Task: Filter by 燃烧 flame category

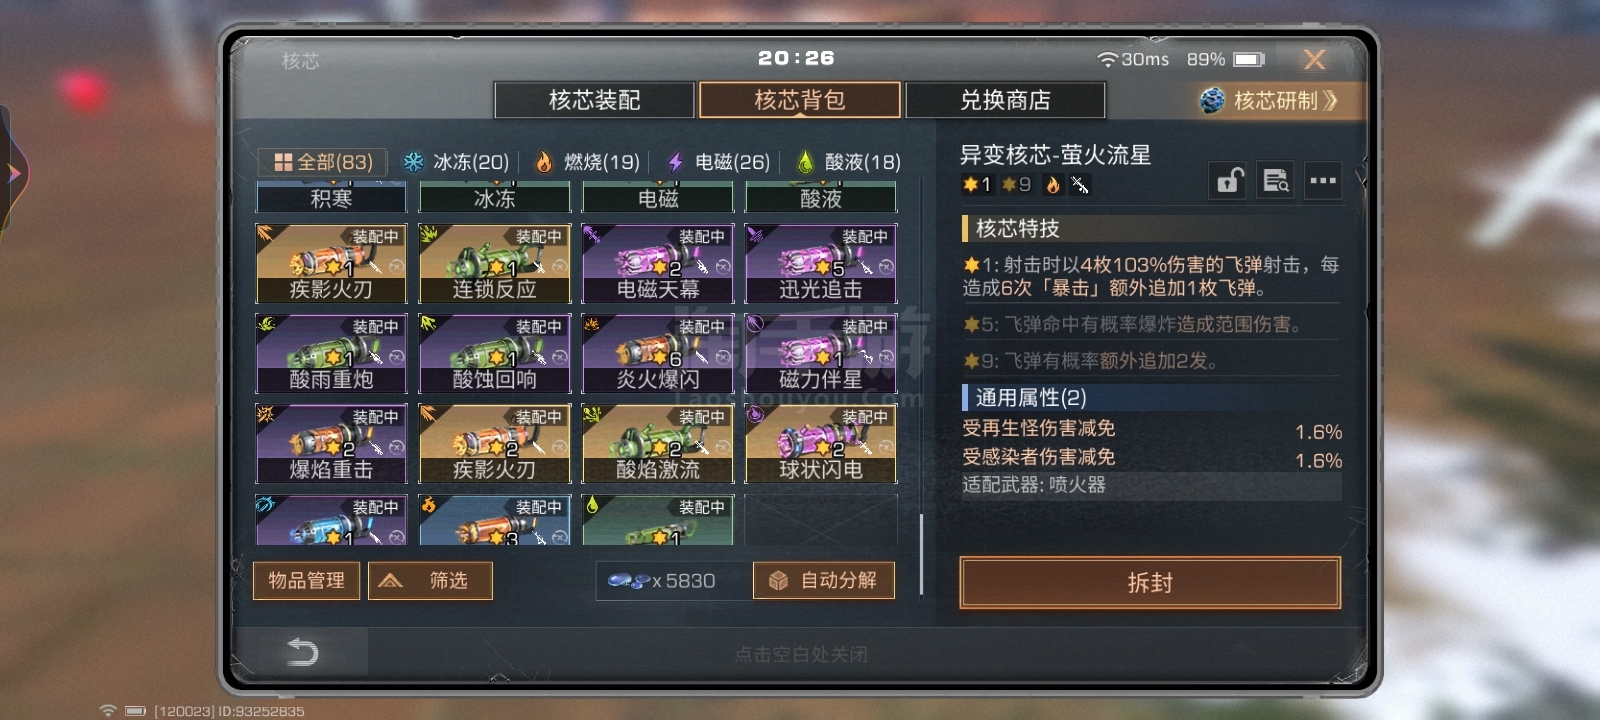Action: pyautogui.click(x=587, y=162)
